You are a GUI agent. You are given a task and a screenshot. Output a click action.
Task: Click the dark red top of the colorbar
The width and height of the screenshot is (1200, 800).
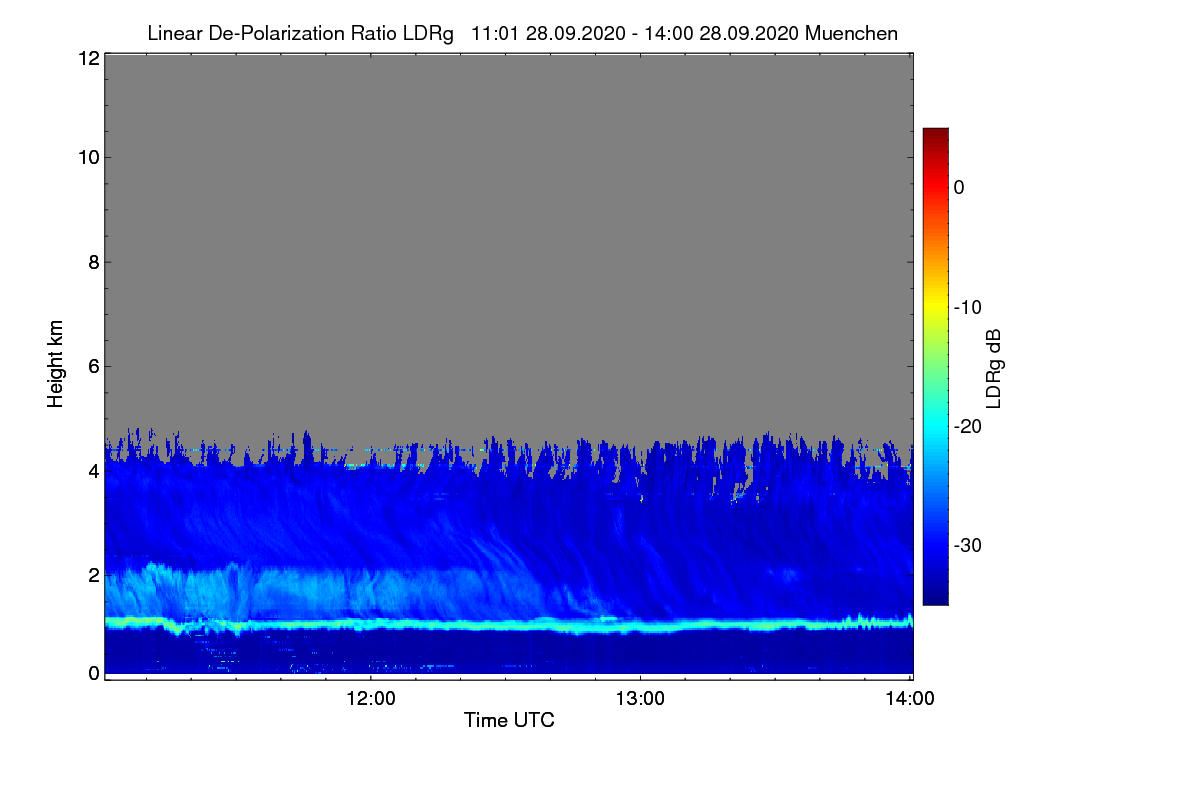tap(935, 135)
